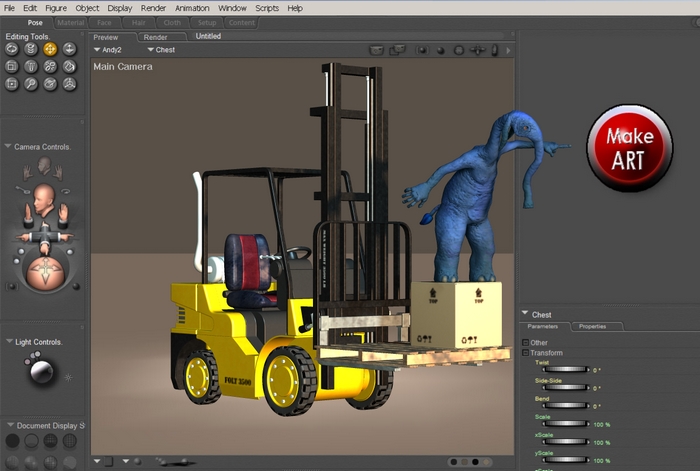Click the Make ART red button
Screen dimensions: 700x471
click(x=629, y=147)
